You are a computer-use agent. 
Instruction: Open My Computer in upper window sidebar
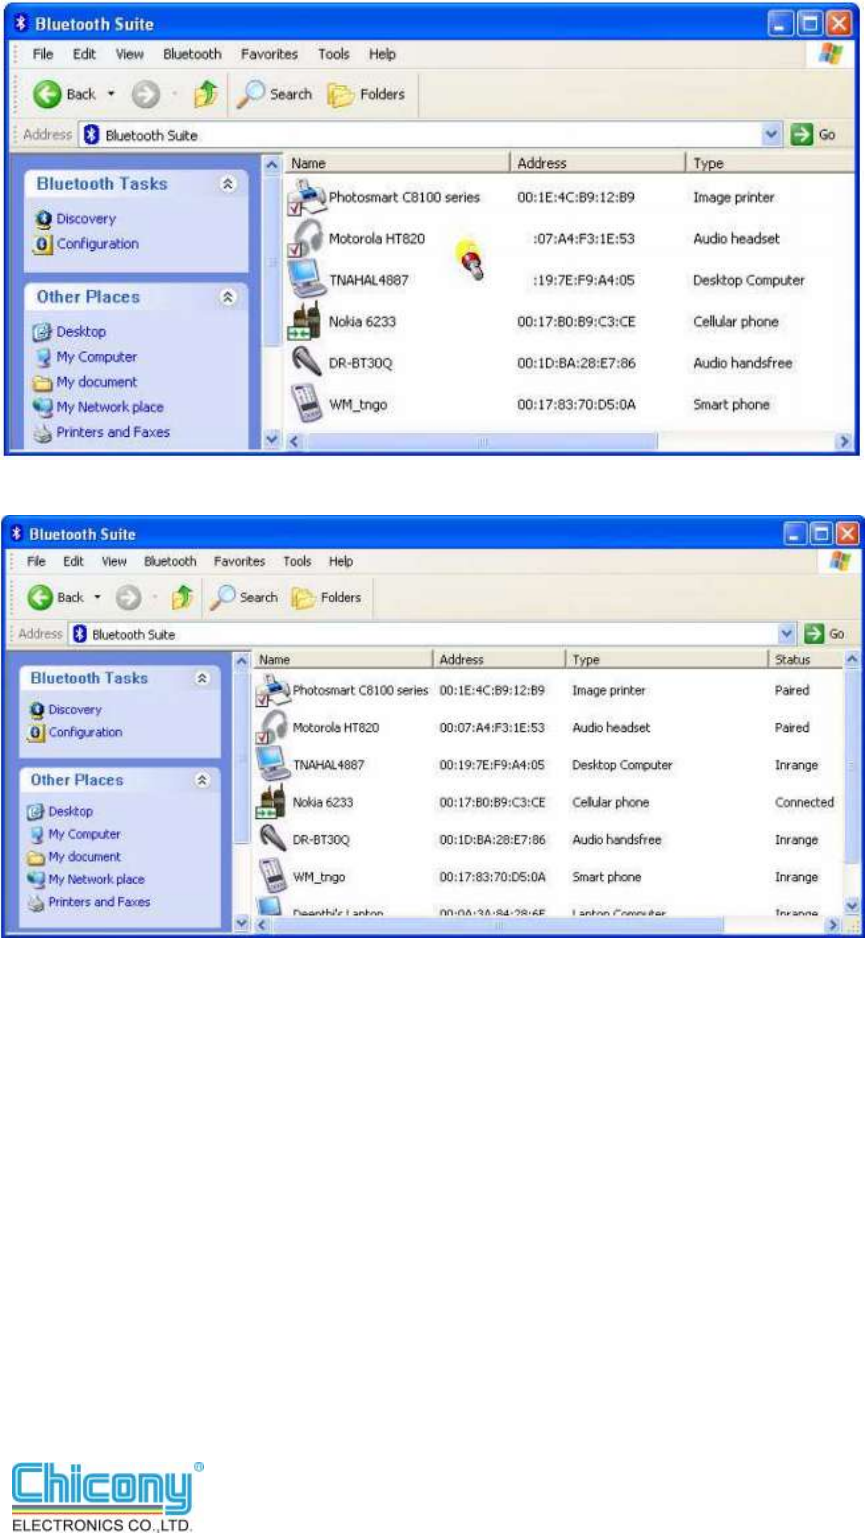(86, 357)
